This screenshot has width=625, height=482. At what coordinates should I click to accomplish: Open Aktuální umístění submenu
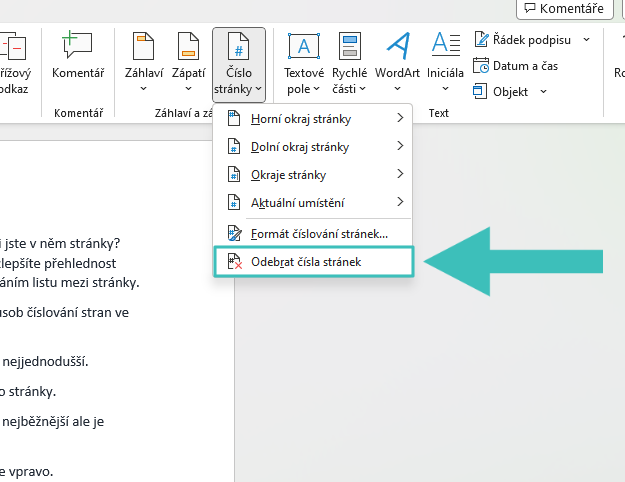313,203
